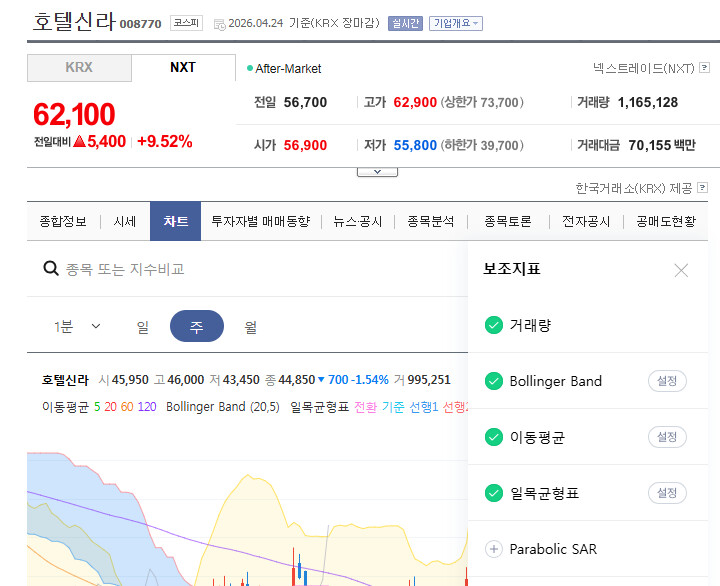Click the search magnifier icon
Screen dimensions: 720x586
51,268
